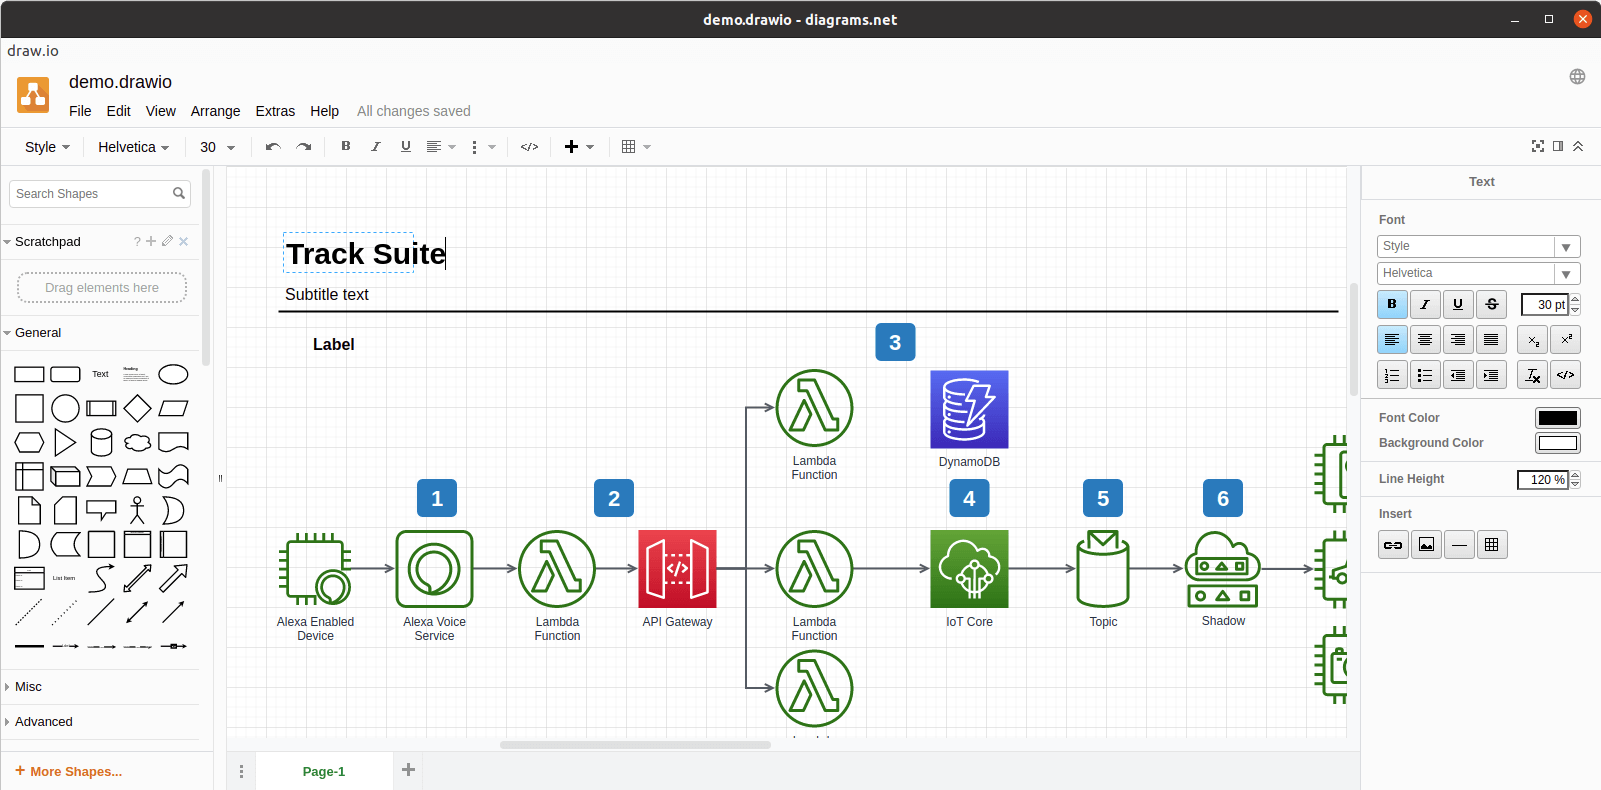
Task: Apply numbered list in the Text panel
Action: (1392, 375)
